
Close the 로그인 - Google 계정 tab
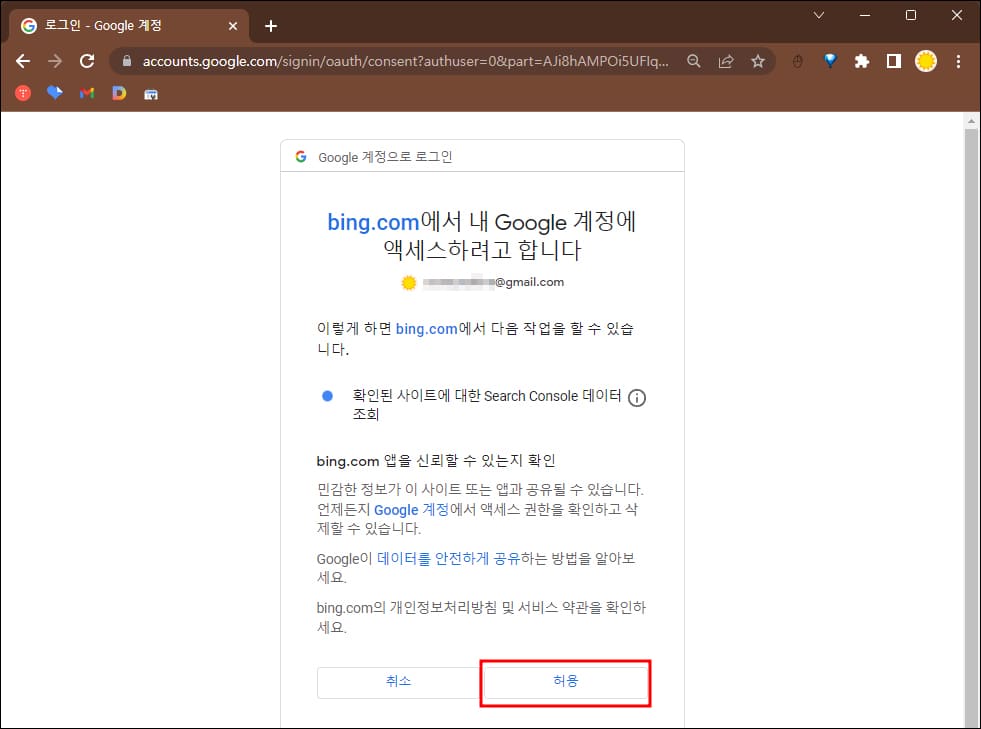tap(233, 26)
